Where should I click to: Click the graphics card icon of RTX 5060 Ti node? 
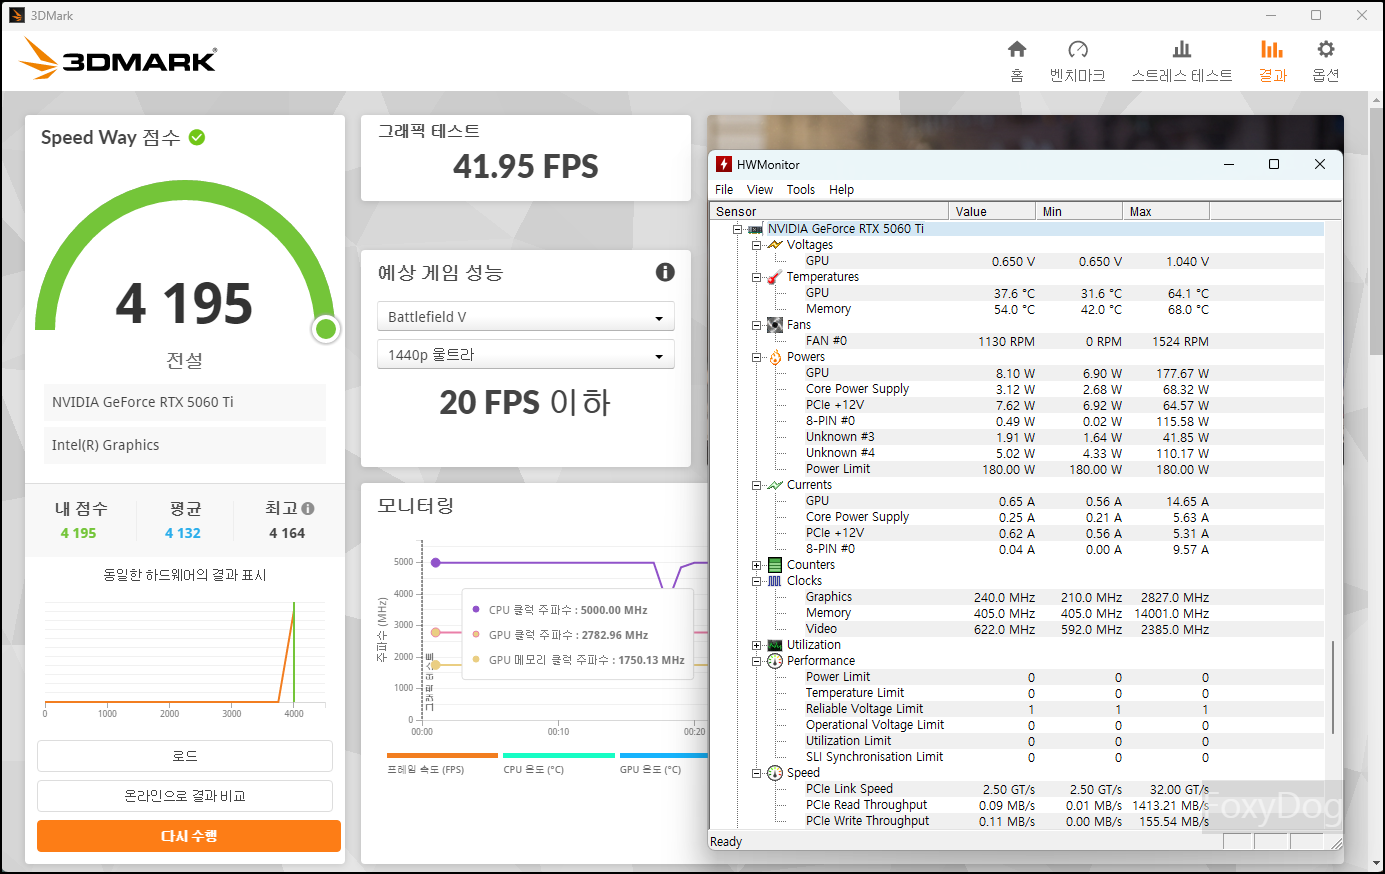tap(756, 229)
